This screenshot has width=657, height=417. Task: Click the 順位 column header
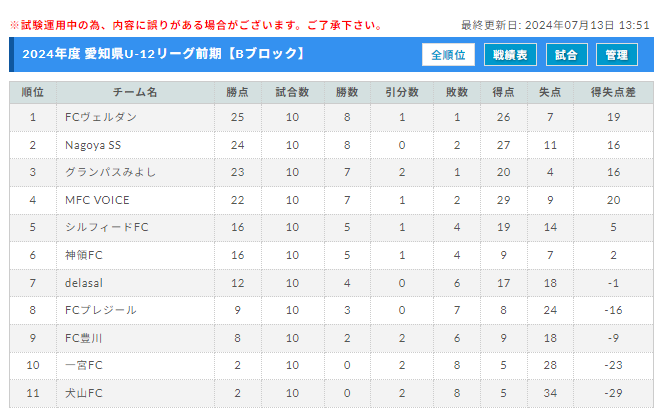tap(33, 92)
